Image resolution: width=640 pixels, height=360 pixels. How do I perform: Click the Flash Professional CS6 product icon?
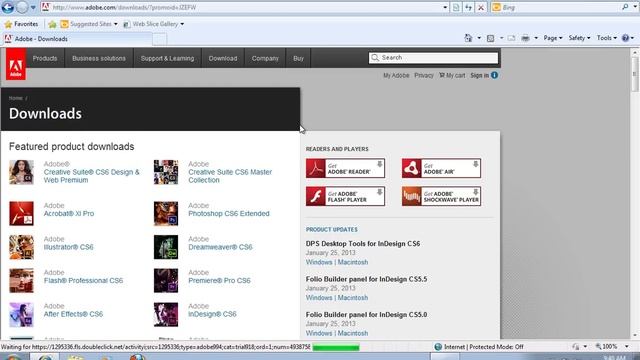click(x=21, y=280)
